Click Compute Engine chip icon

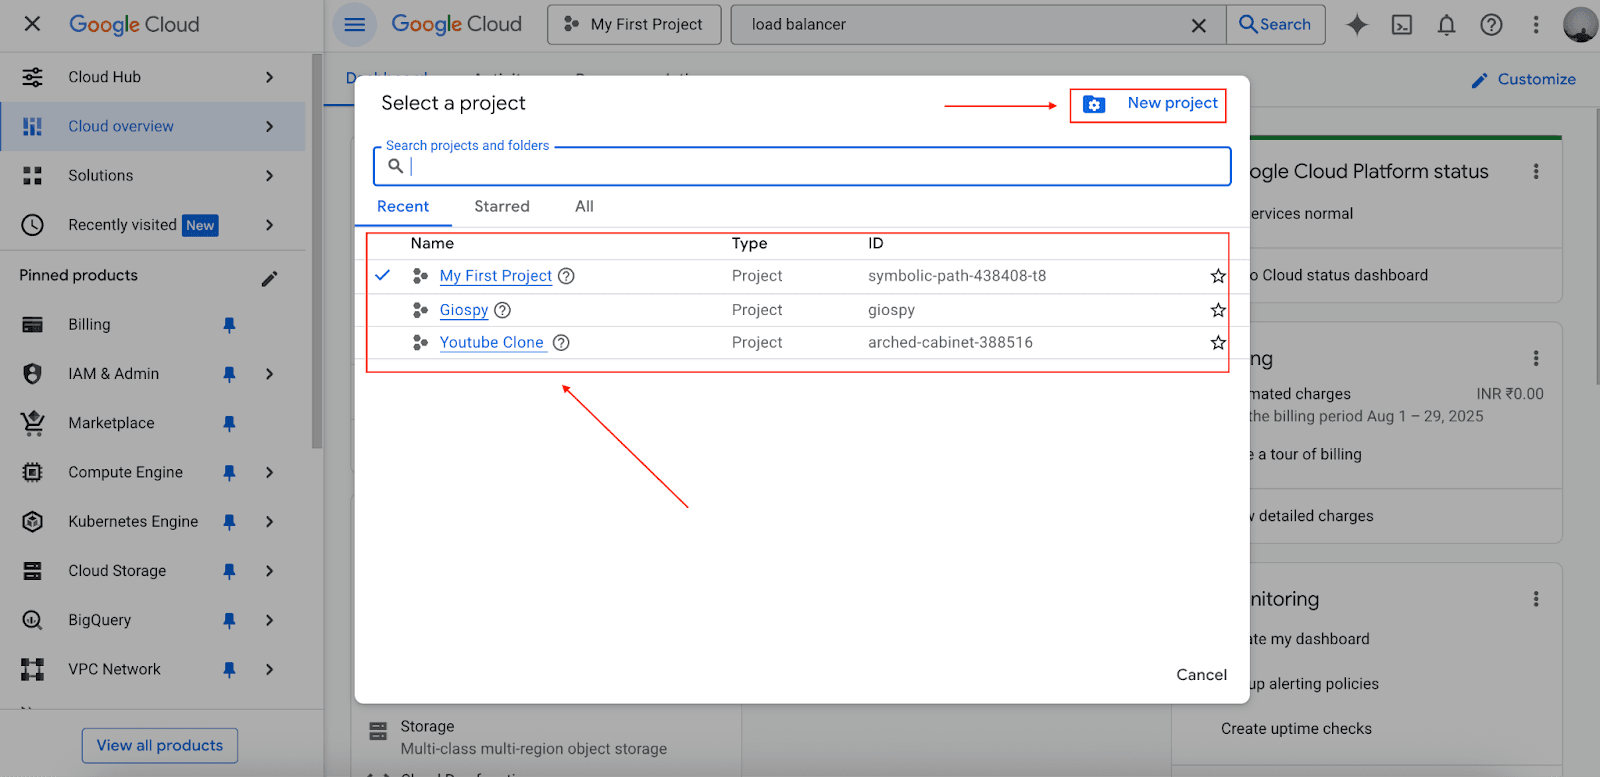32,472
